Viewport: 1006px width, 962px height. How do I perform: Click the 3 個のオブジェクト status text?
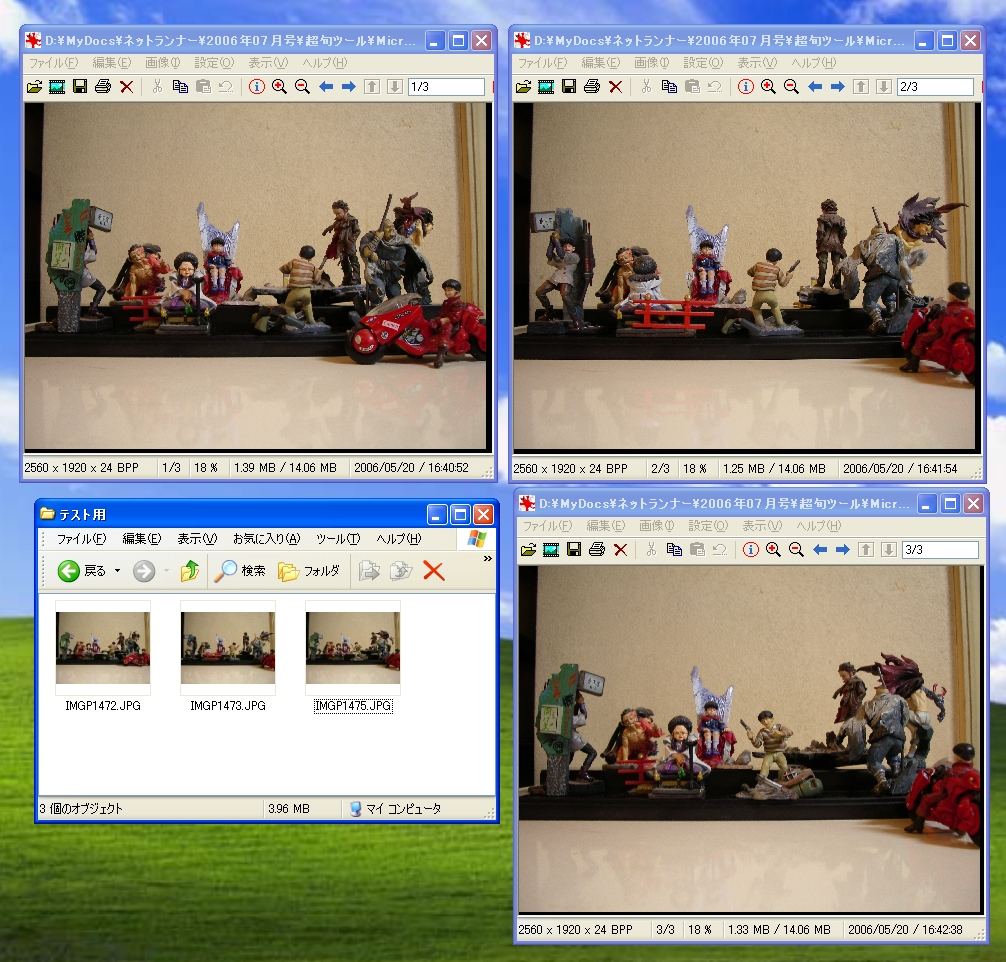[81, 809]
